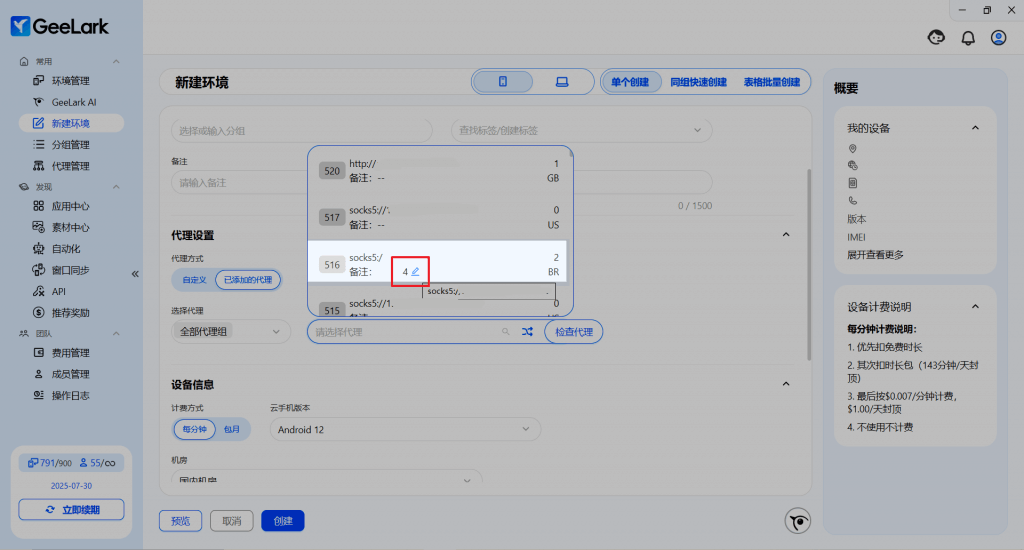The image size is (1024, 550).
Task: Collapse the 我的设备 section
Action: point(974,128)
